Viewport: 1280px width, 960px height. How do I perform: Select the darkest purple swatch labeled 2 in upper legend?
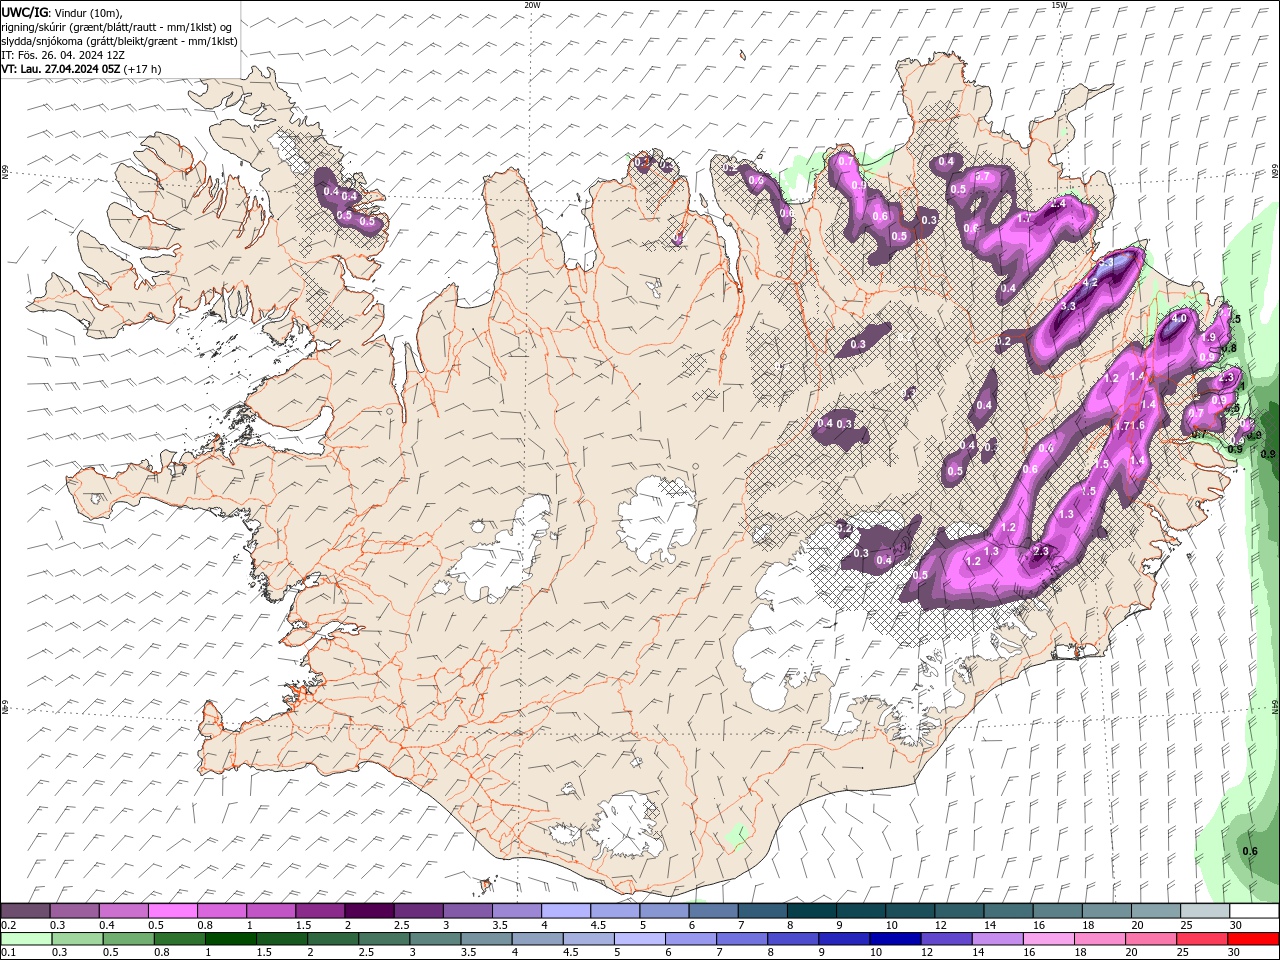point(368,911)
